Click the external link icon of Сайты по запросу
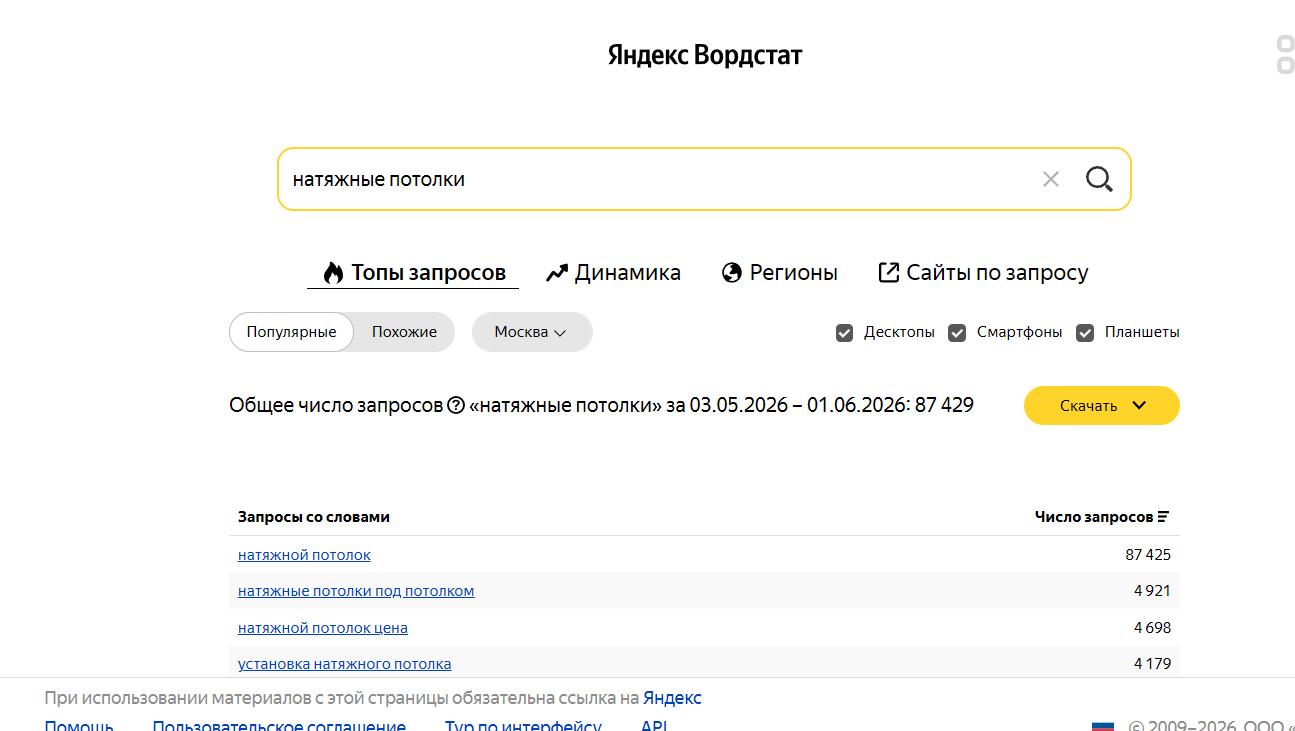This screenshot has height=731, width=1295. [x=889, y=272]
